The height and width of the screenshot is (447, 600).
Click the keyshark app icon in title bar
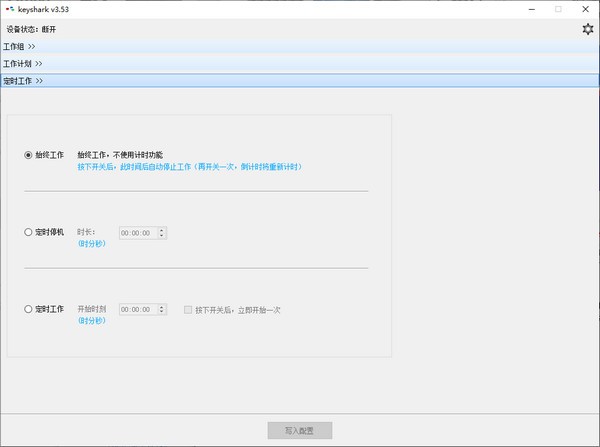9,9
